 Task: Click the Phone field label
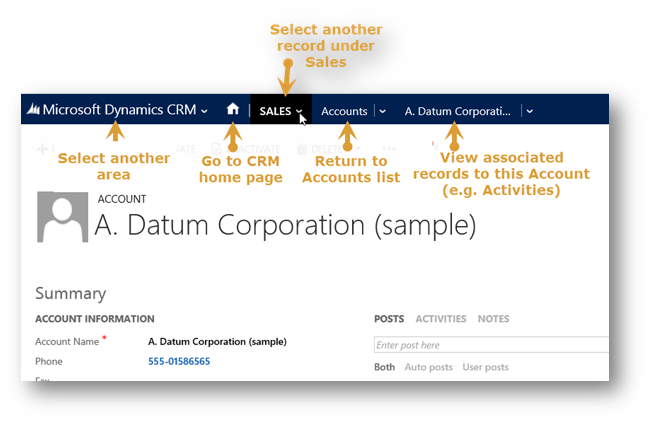(49, 362)
